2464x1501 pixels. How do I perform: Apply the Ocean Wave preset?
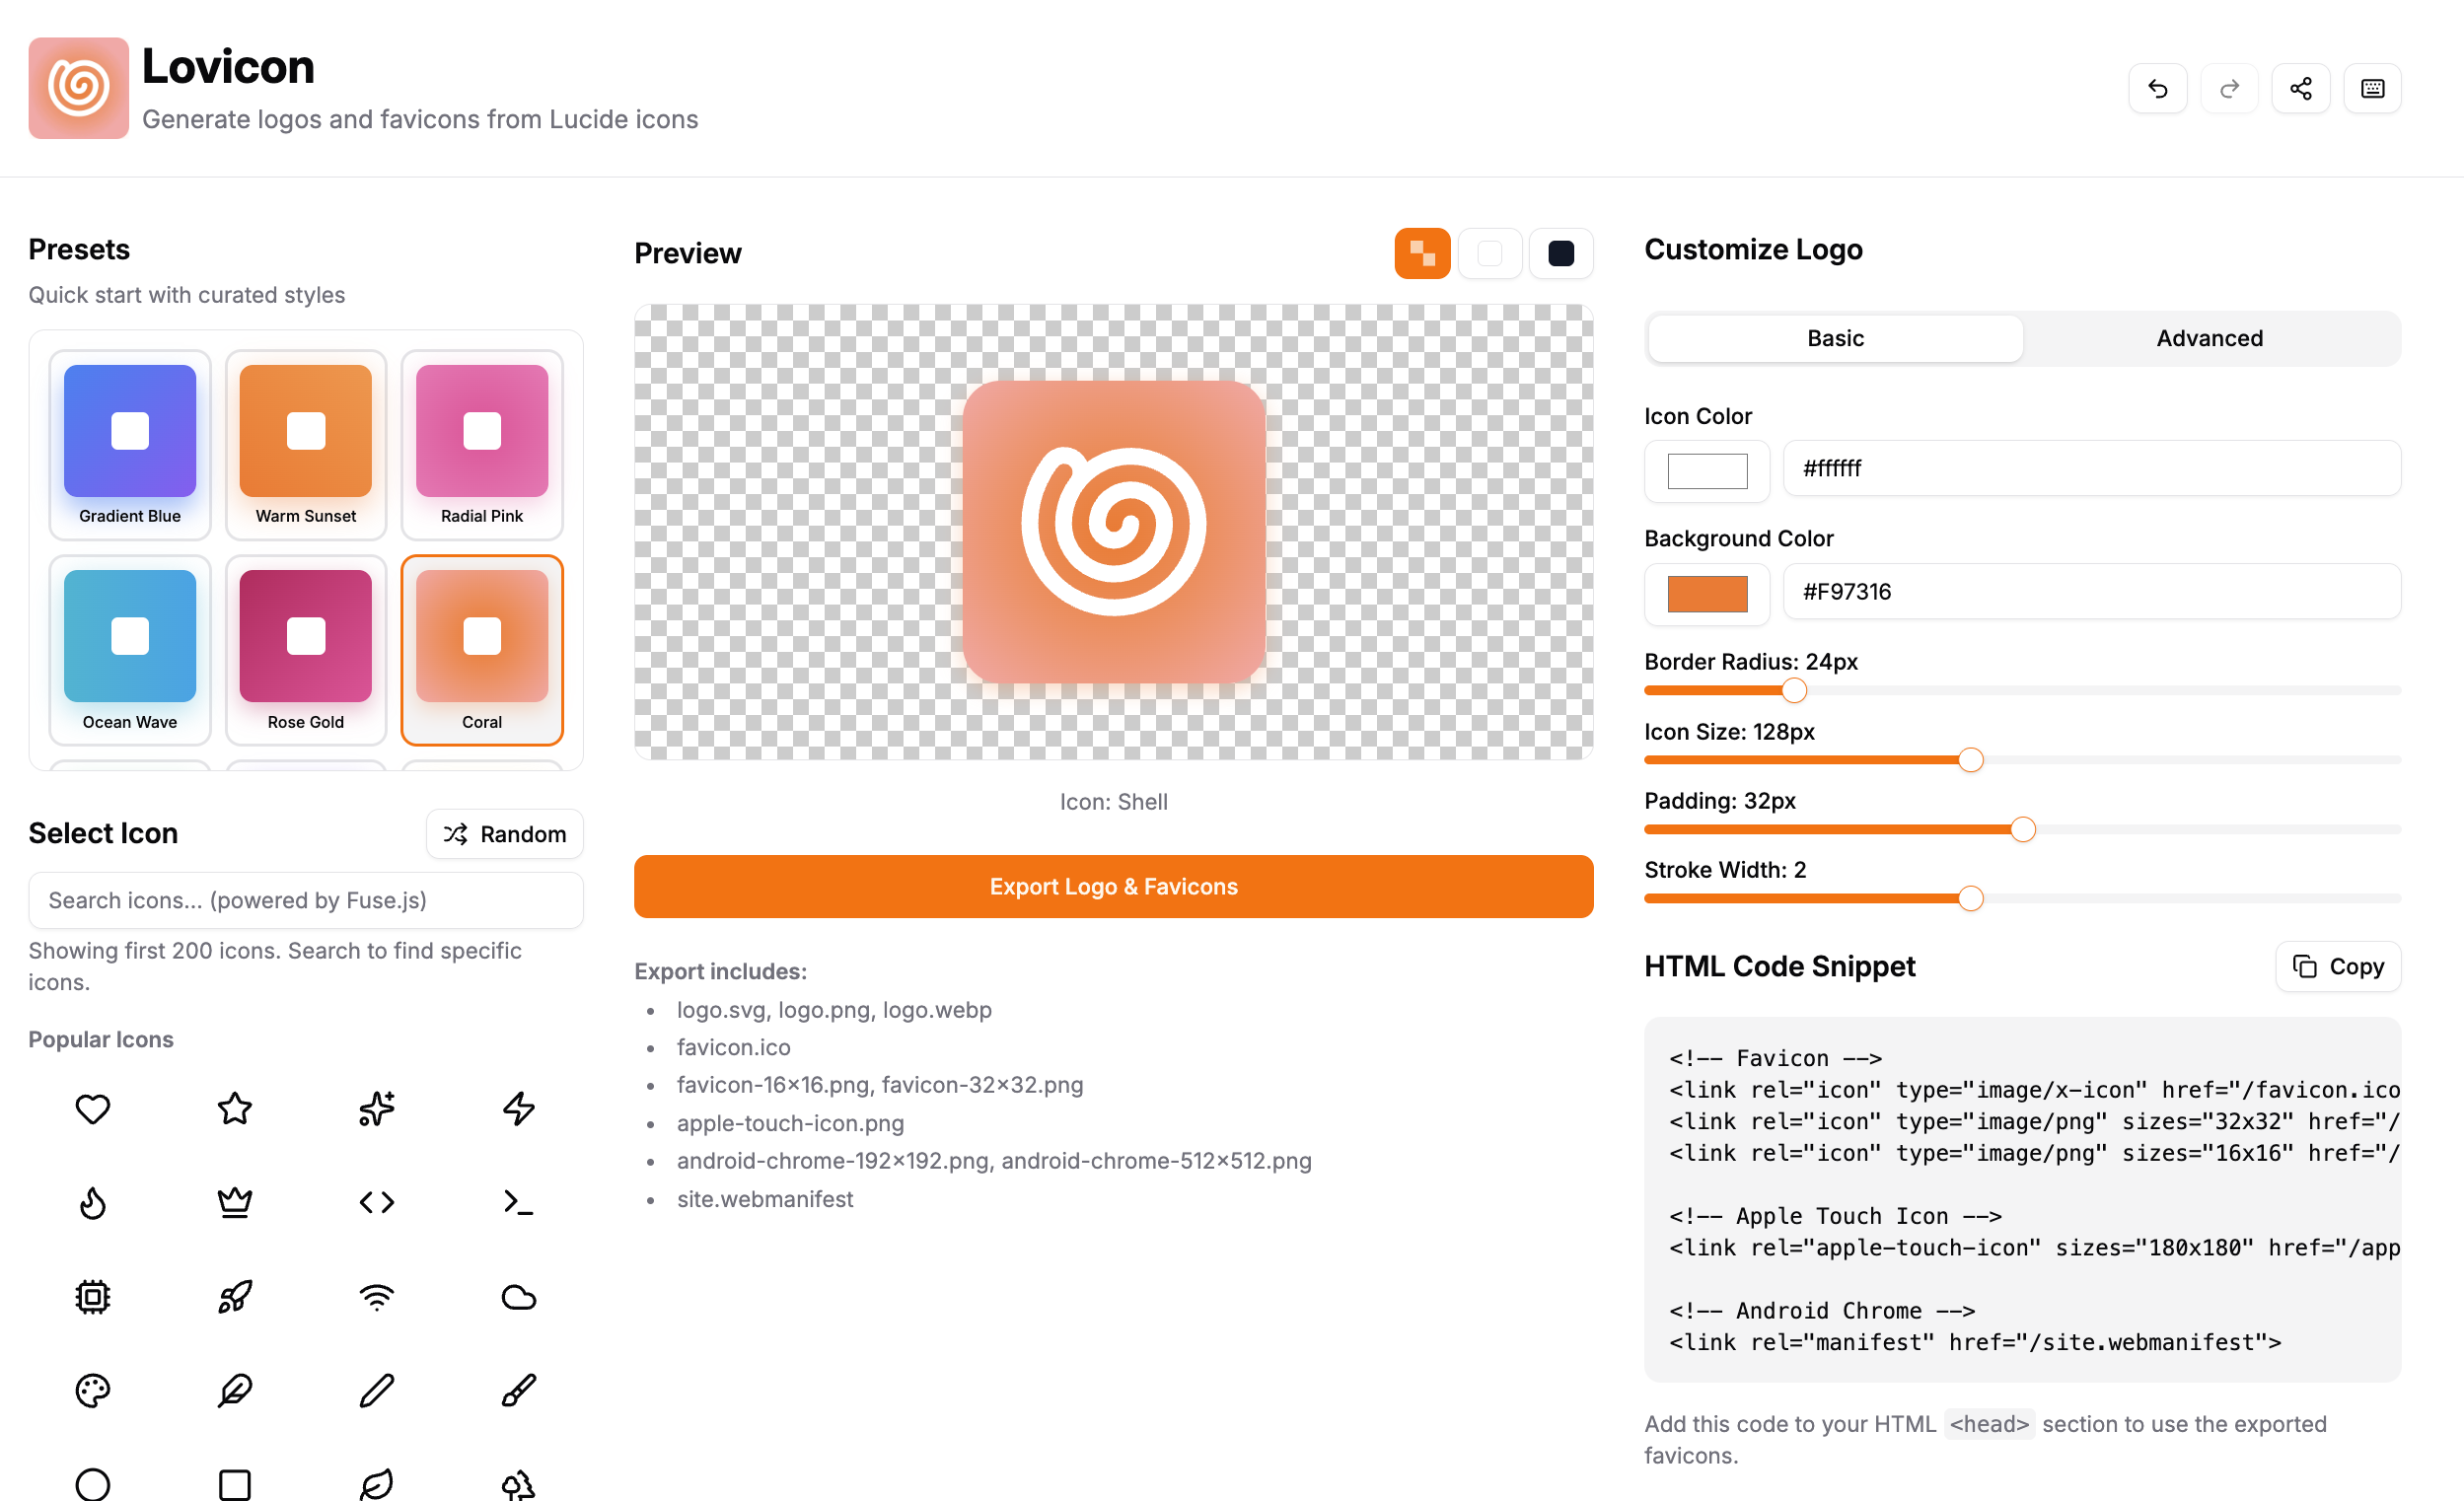pos(130,649)
